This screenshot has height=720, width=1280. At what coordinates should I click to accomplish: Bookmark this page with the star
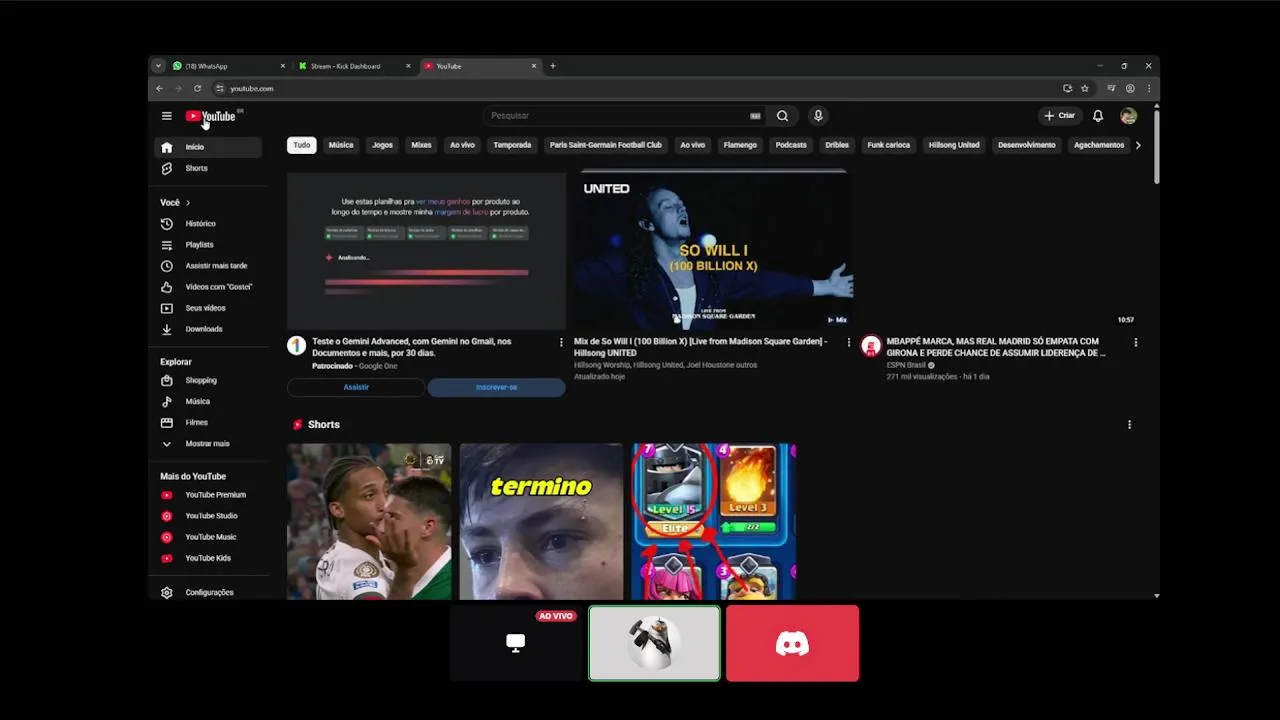[x=1085, y=88]
